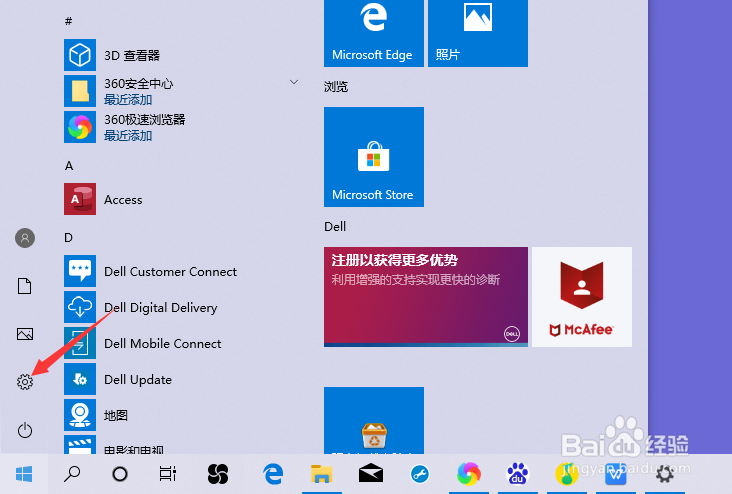The width and height of the screenshot is (732, 494).
Task: Open the Dell Customer Connect icon
Action: point(80,271)
